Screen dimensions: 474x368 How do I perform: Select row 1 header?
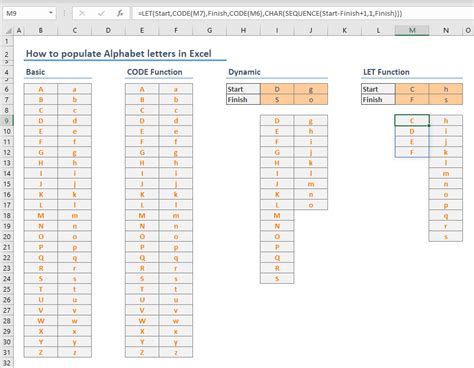coord(7,42)
